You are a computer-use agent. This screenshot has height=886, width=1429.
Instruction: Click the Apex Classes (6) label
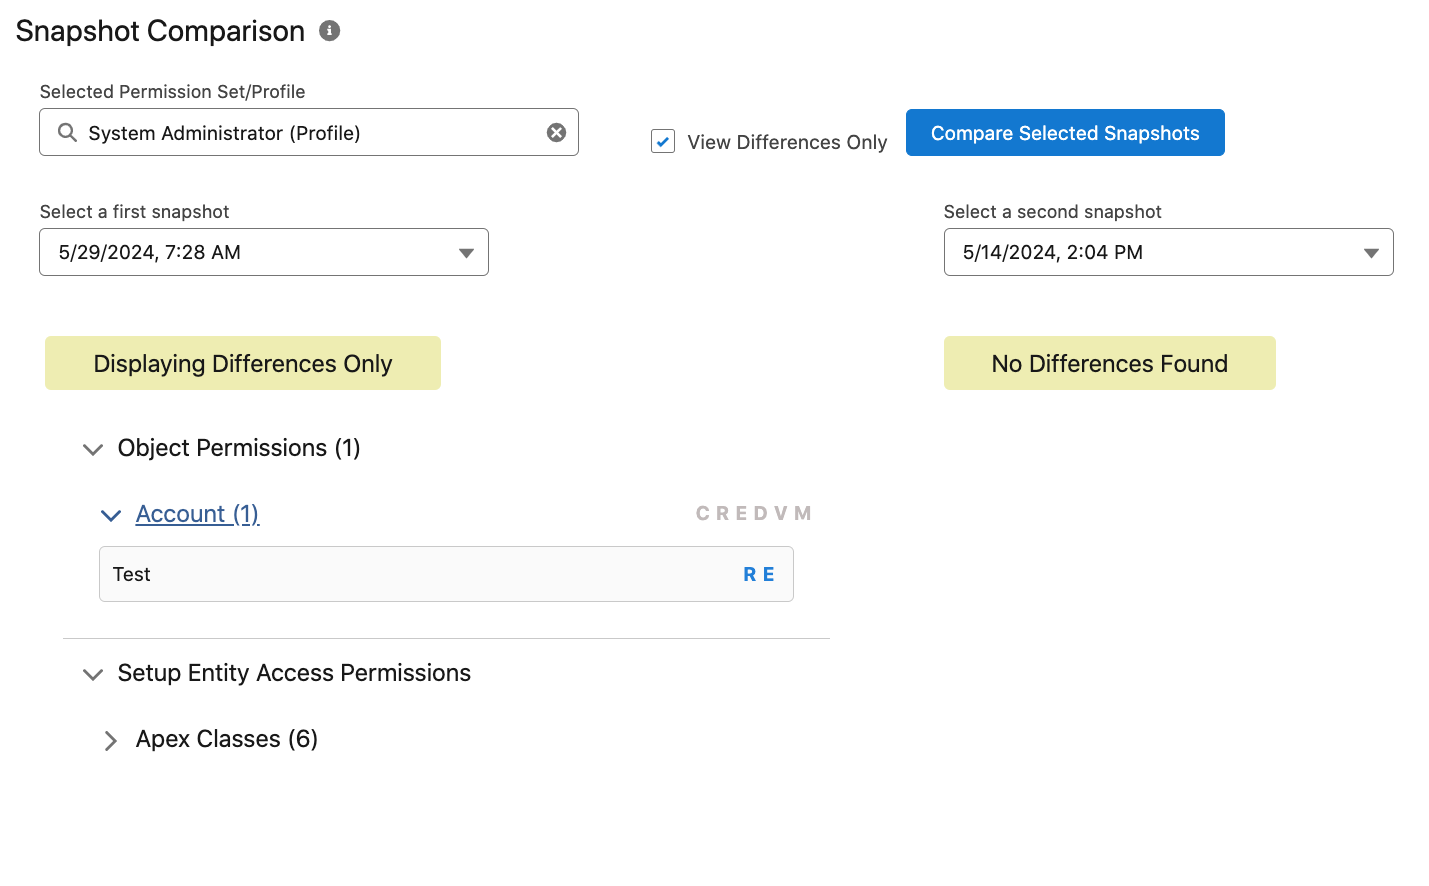tap(227, 739)
